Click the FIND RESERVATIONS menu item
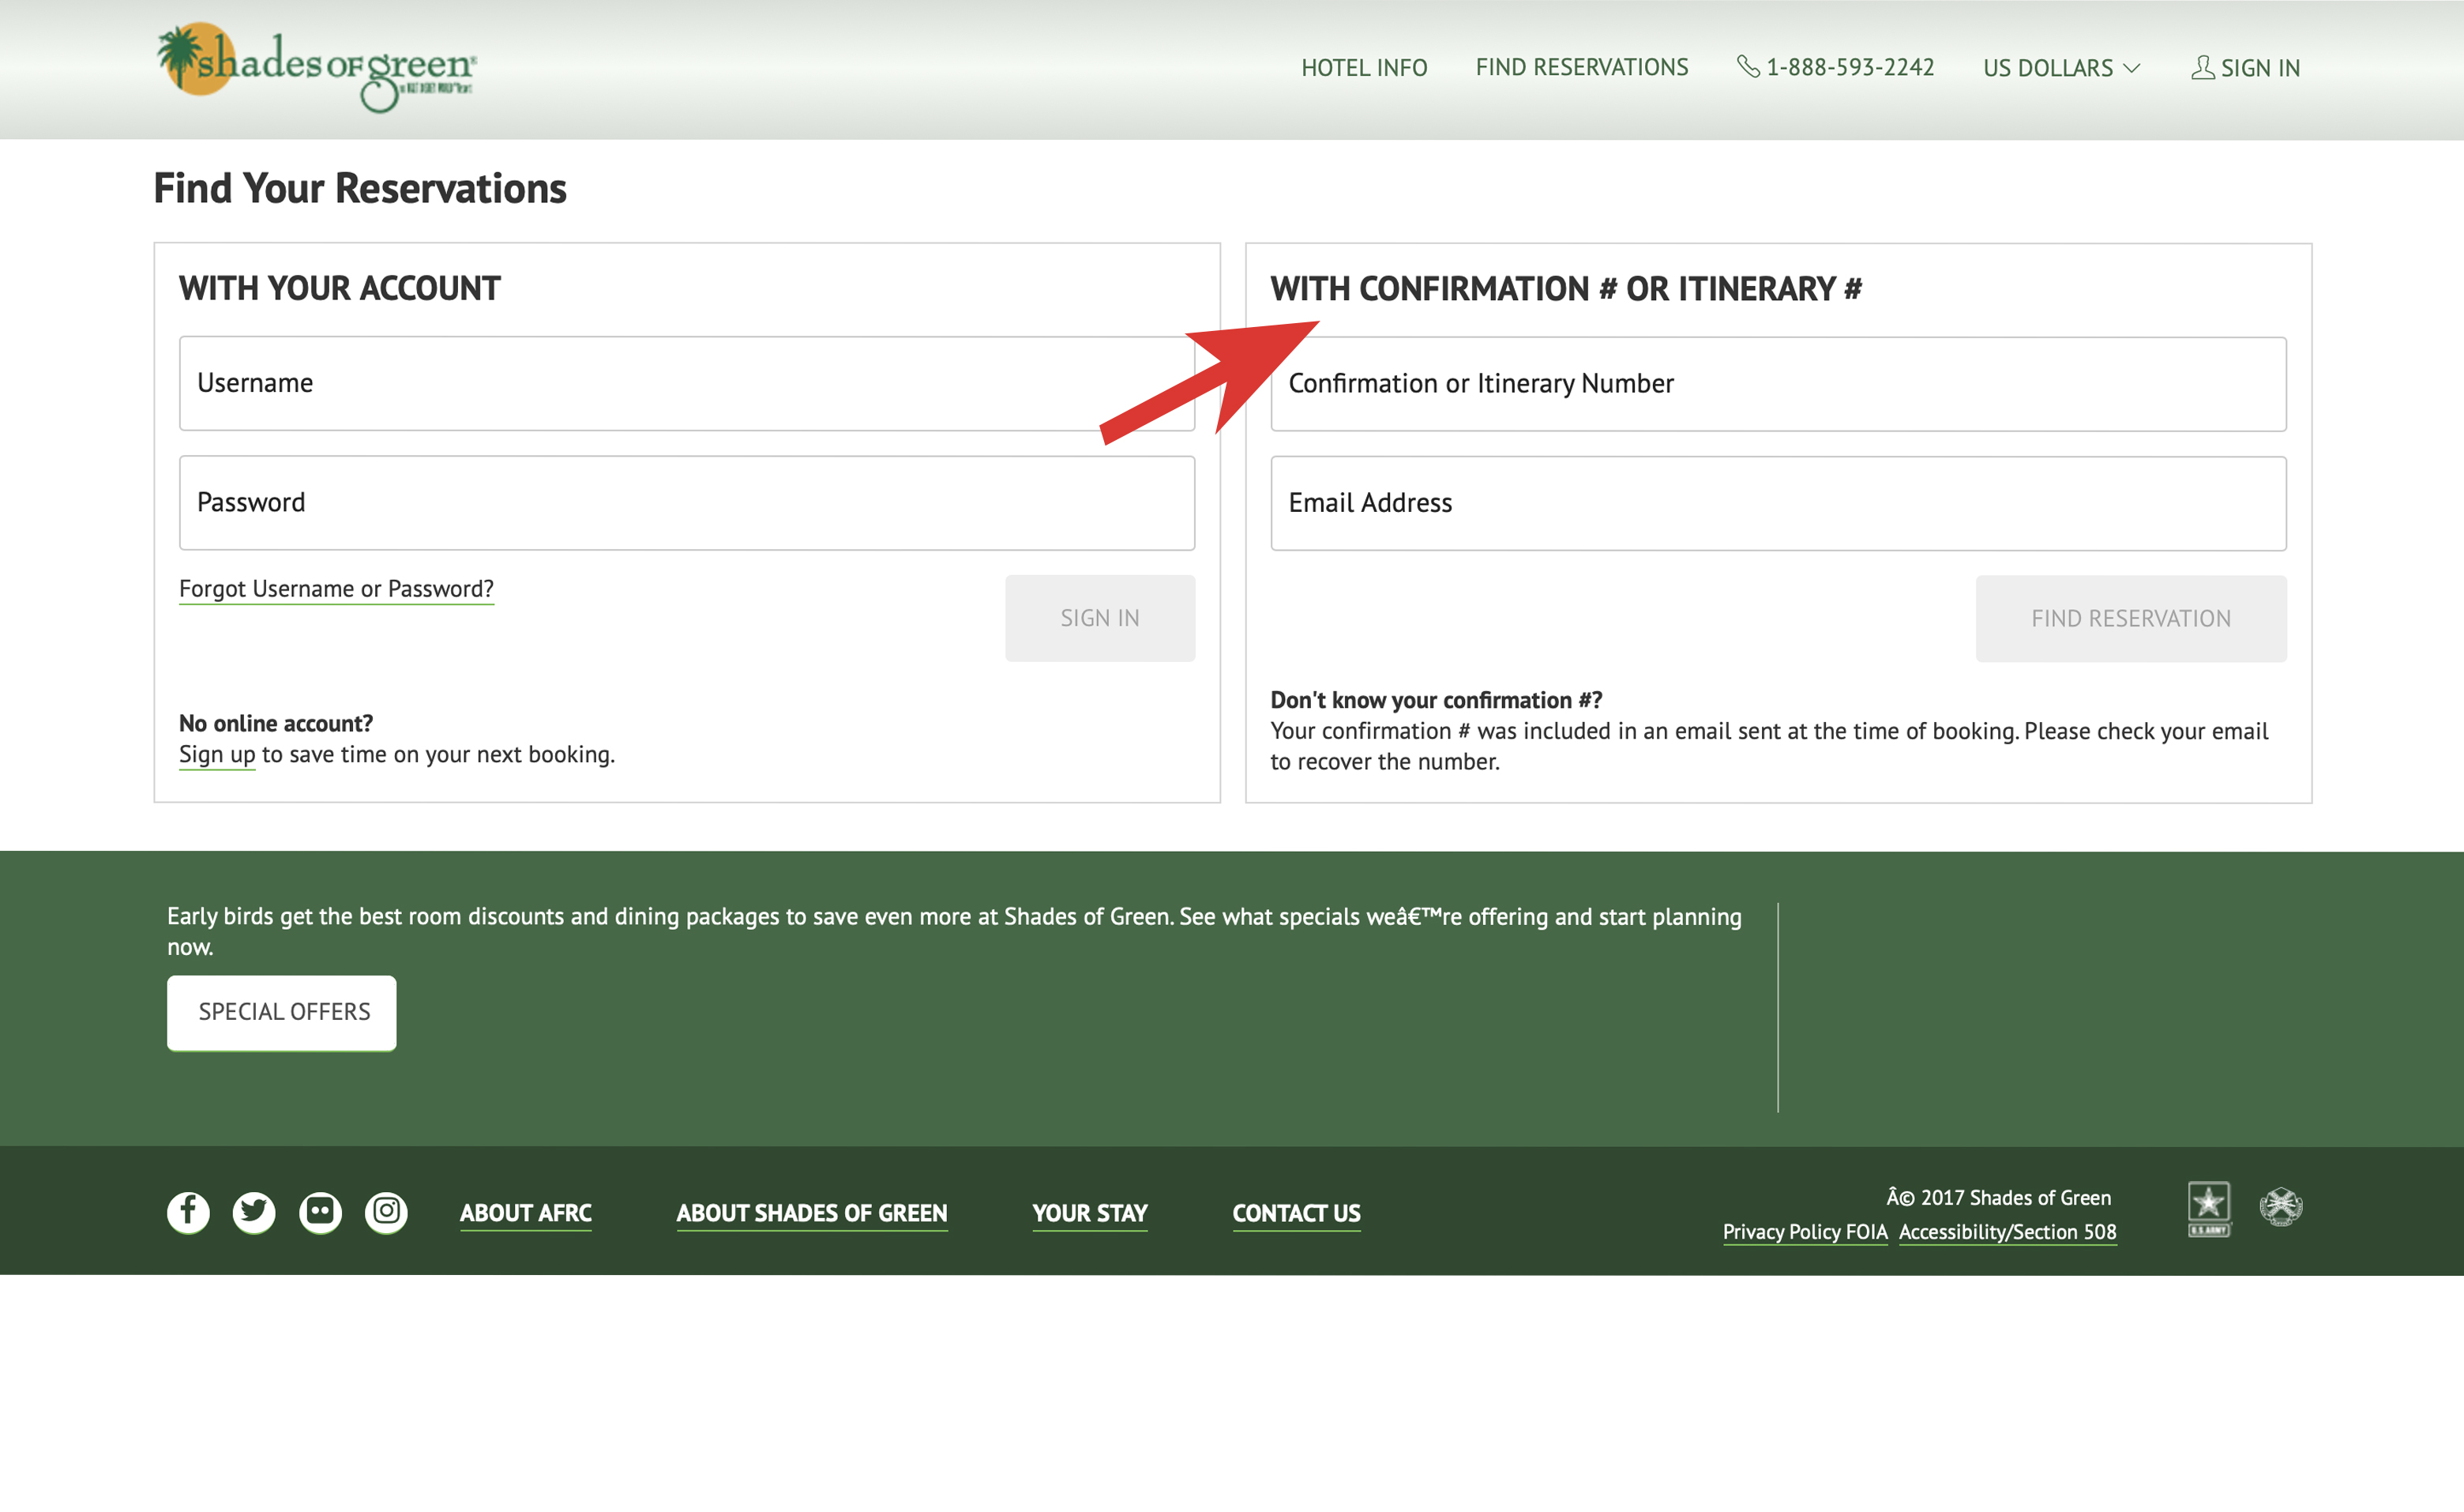The height and width of the screenshot is (1512, 2464). [1580, 67]
